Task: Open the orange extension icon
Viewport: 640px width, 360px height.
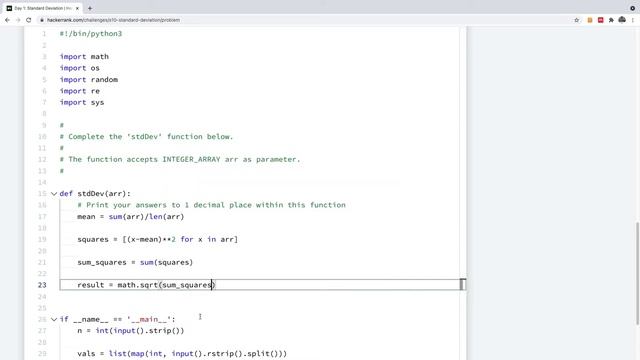Action: tap(590, 20)
